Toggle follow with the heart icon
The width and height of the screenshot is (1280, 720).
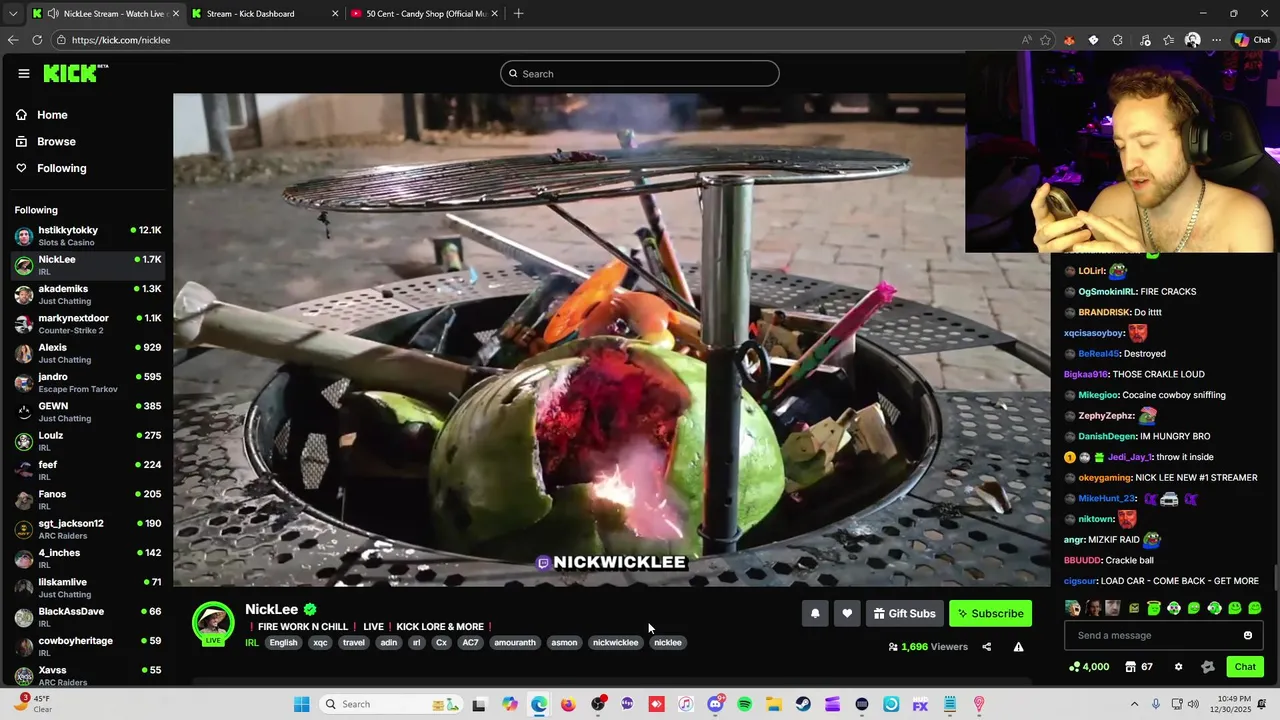tap(847, 614)
